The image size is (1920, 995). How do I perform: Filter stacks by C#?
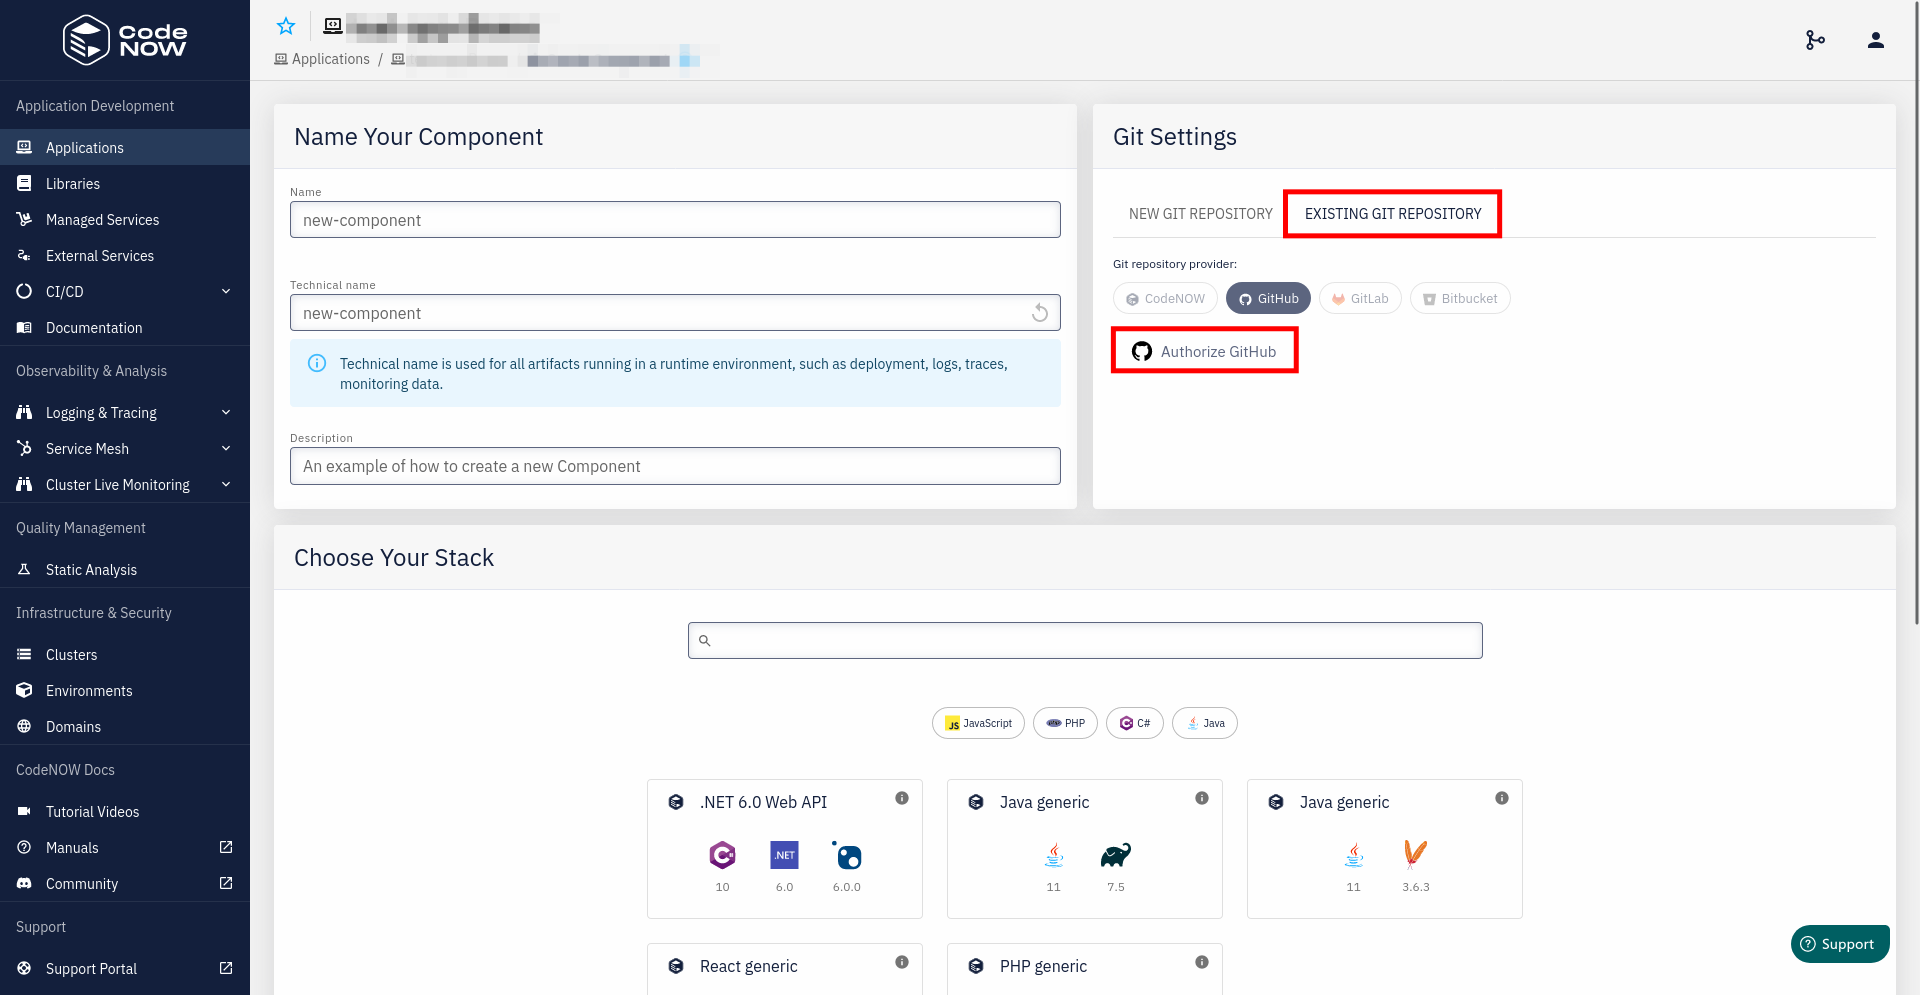click(x=1135, y=723)
